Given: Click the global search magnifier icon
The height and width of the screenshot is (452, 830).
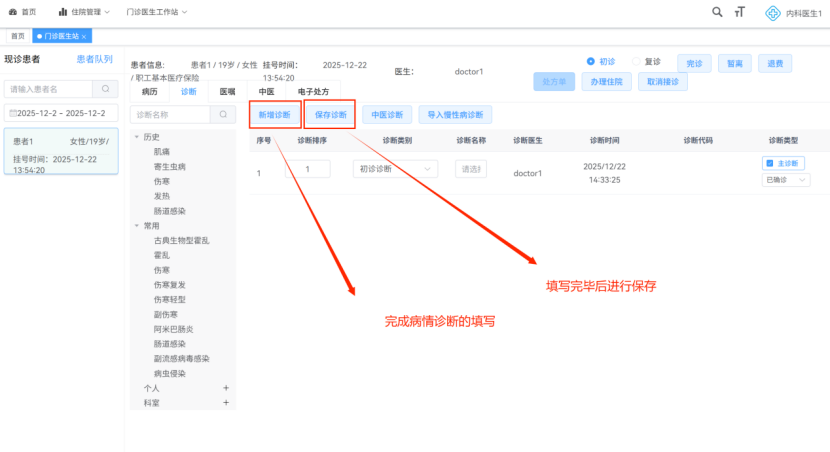Looking at the screenshot, I should (717, 12).
